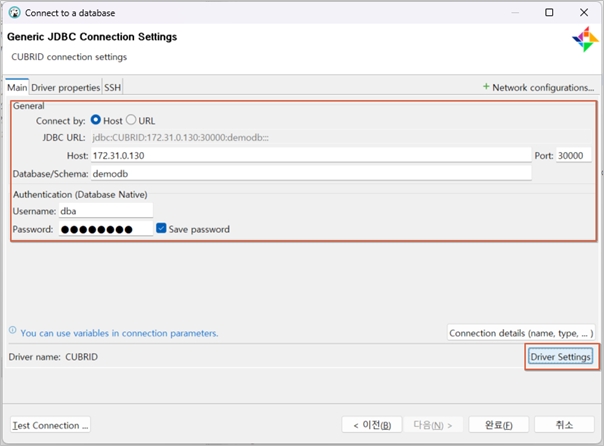Go back with the 이전(B) button

(372, 425)
